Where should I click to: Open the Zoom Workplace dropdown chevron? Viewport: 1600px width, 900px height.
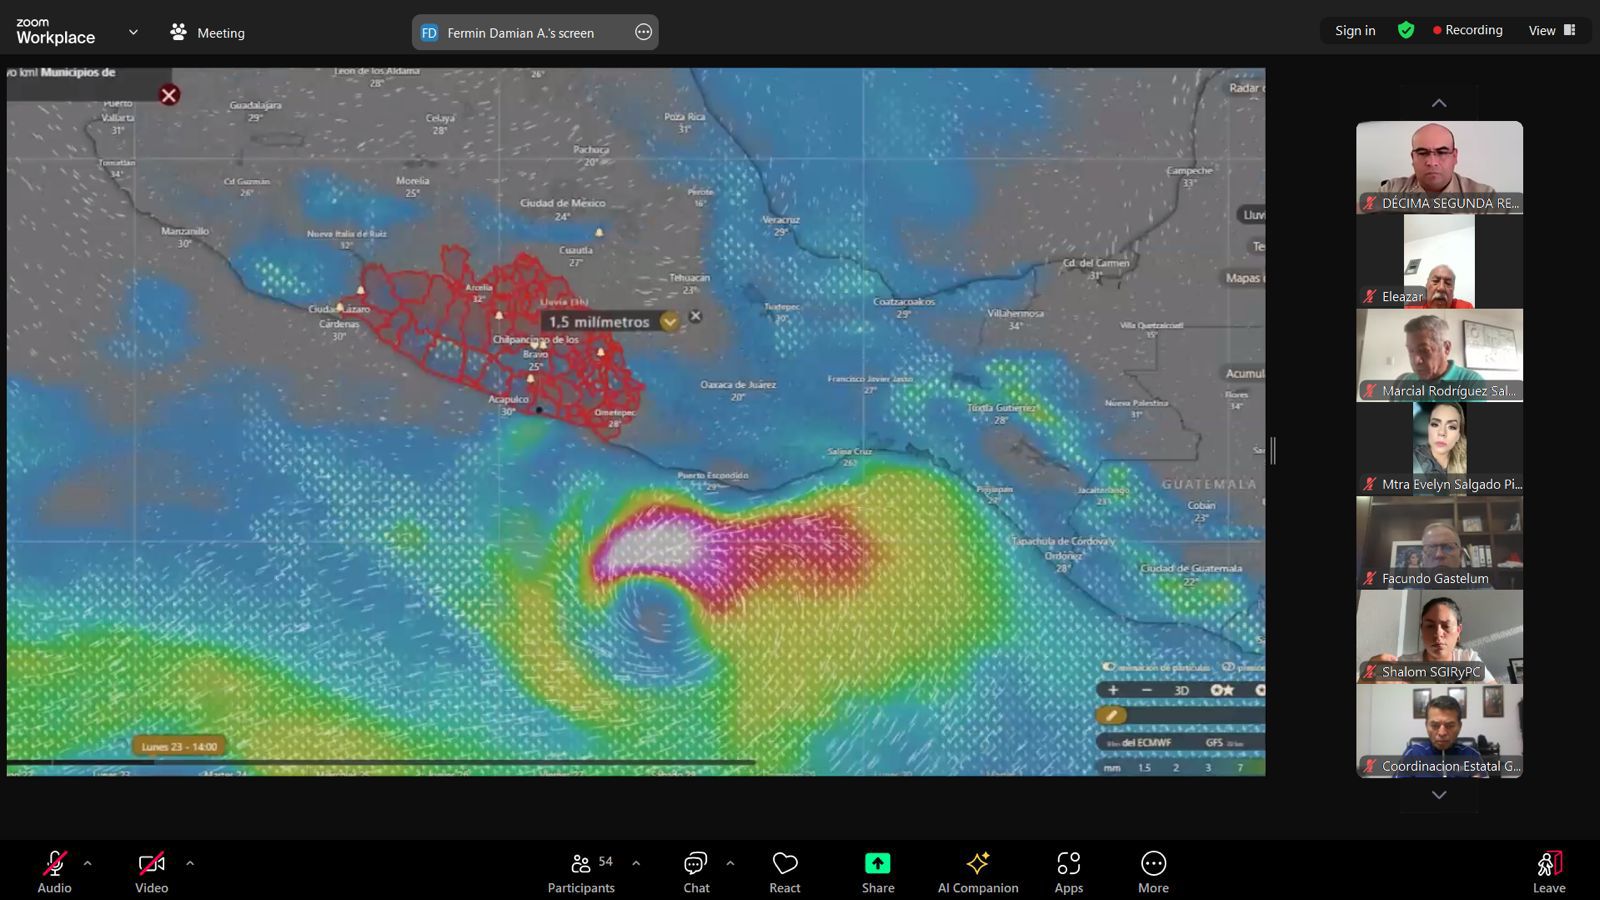click(x=133, y=32)
